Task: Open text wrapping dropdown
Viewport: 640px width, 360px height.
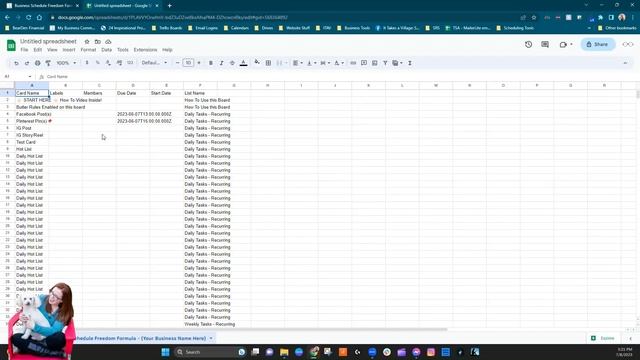Action: click(x=325, y=63)
